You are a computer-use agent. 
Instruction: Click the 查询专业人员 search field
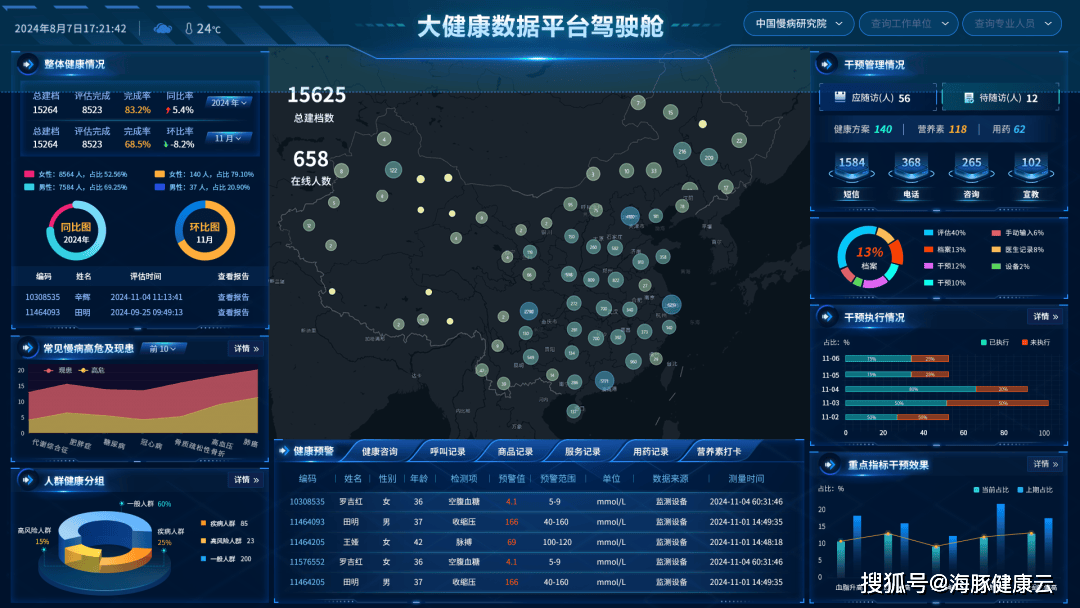pyautogui.click(x=1017, y=23)
